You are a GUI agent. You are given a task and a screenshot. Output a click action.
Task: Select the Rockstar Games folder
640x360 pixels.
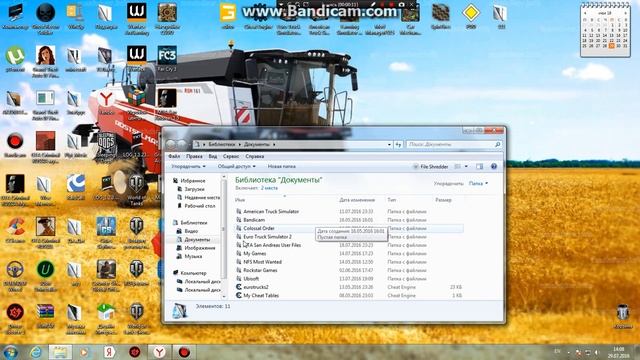(260, 270)
